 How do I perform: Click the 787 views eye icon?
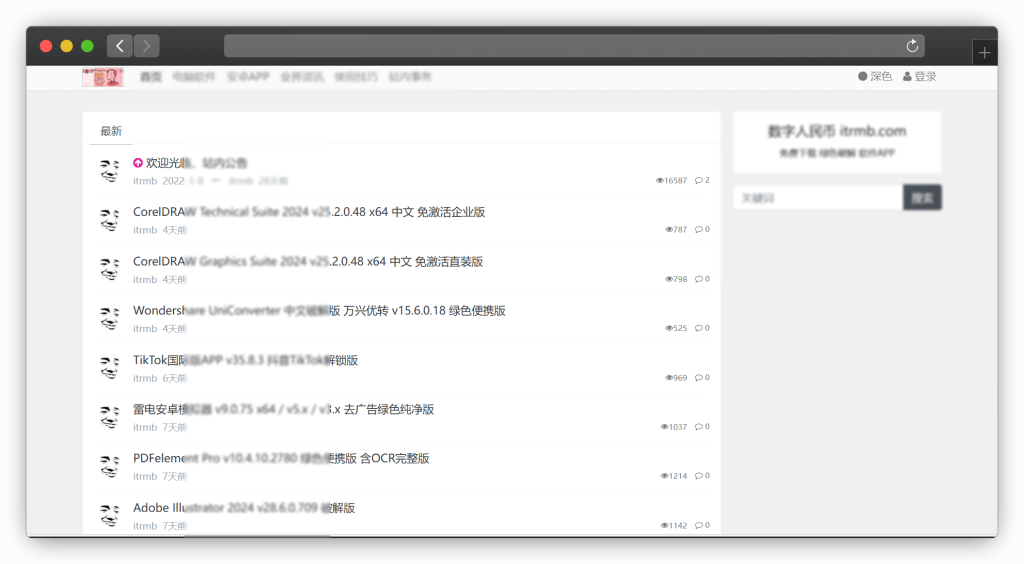pyautogui.click(x=669, y=230)
